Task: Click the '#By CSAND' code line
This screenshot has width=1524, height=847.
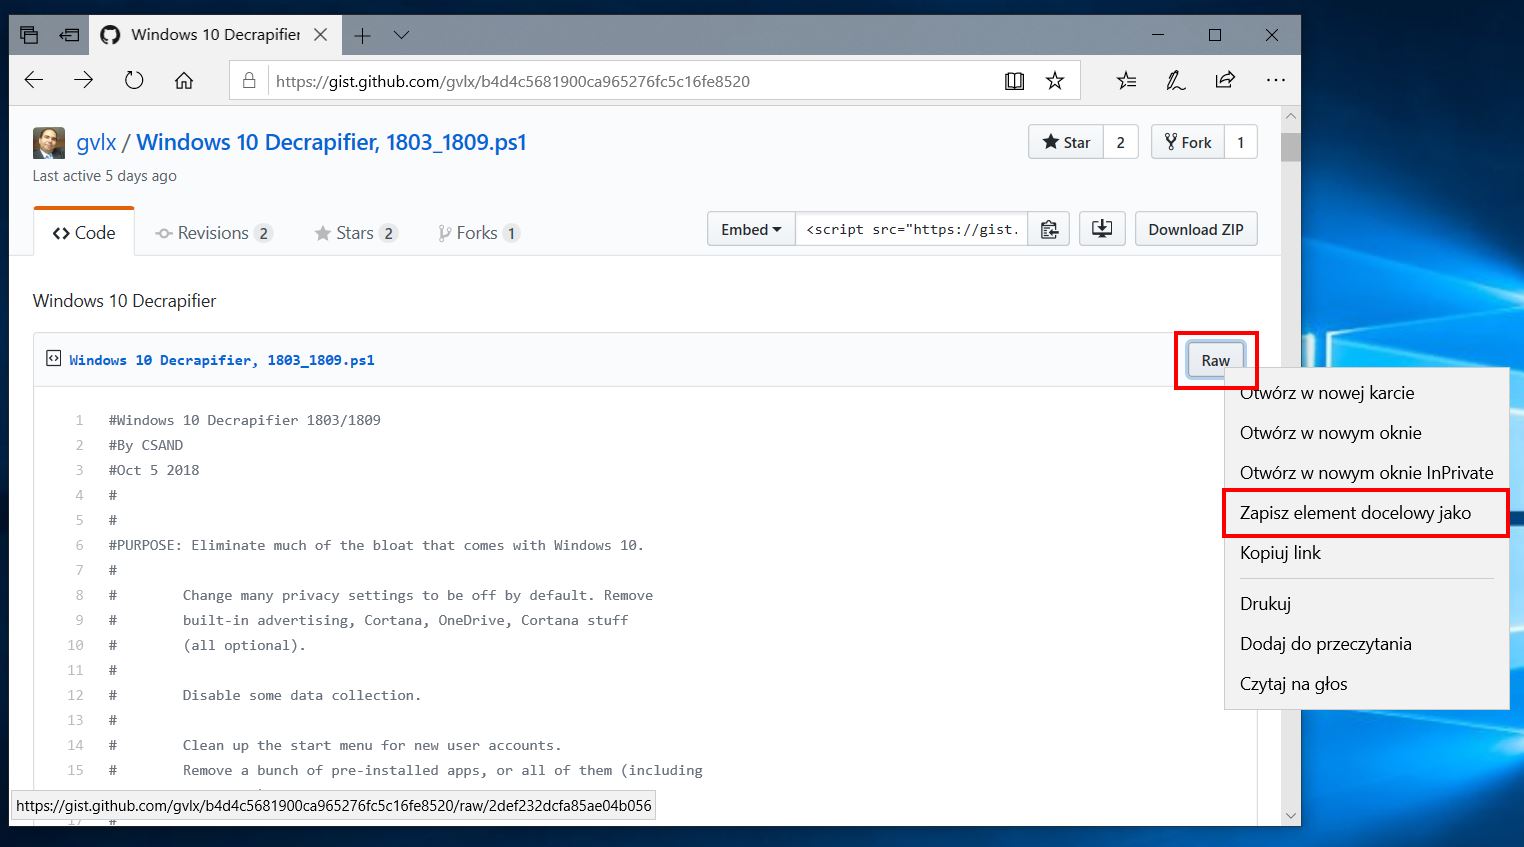Action: click(146, 445)
